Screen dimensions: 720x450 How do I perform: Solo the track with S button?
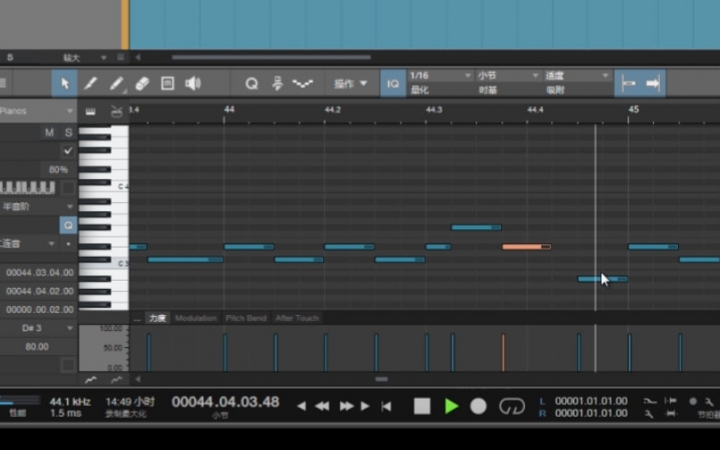click(x=68, y=132)
